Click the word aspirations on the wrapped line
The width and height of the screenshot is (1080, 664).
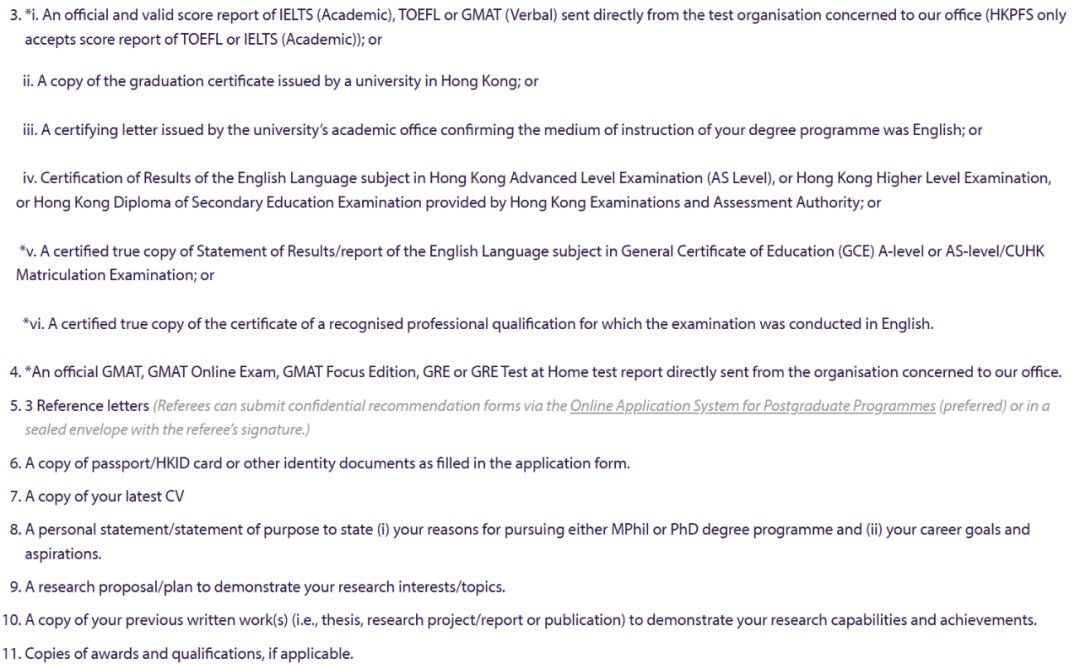pyautogui.click(x=62, y=553)
